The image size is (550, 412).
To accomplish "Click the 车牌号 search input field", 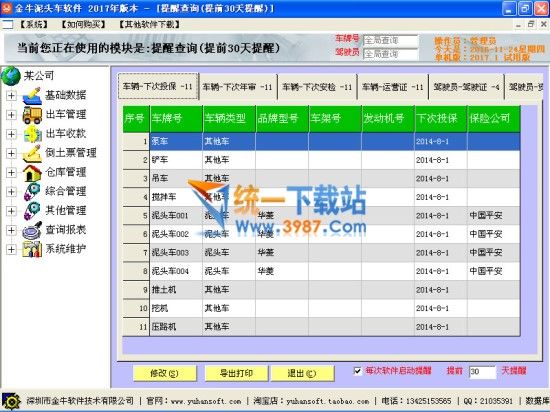I will tap(390, 40).
